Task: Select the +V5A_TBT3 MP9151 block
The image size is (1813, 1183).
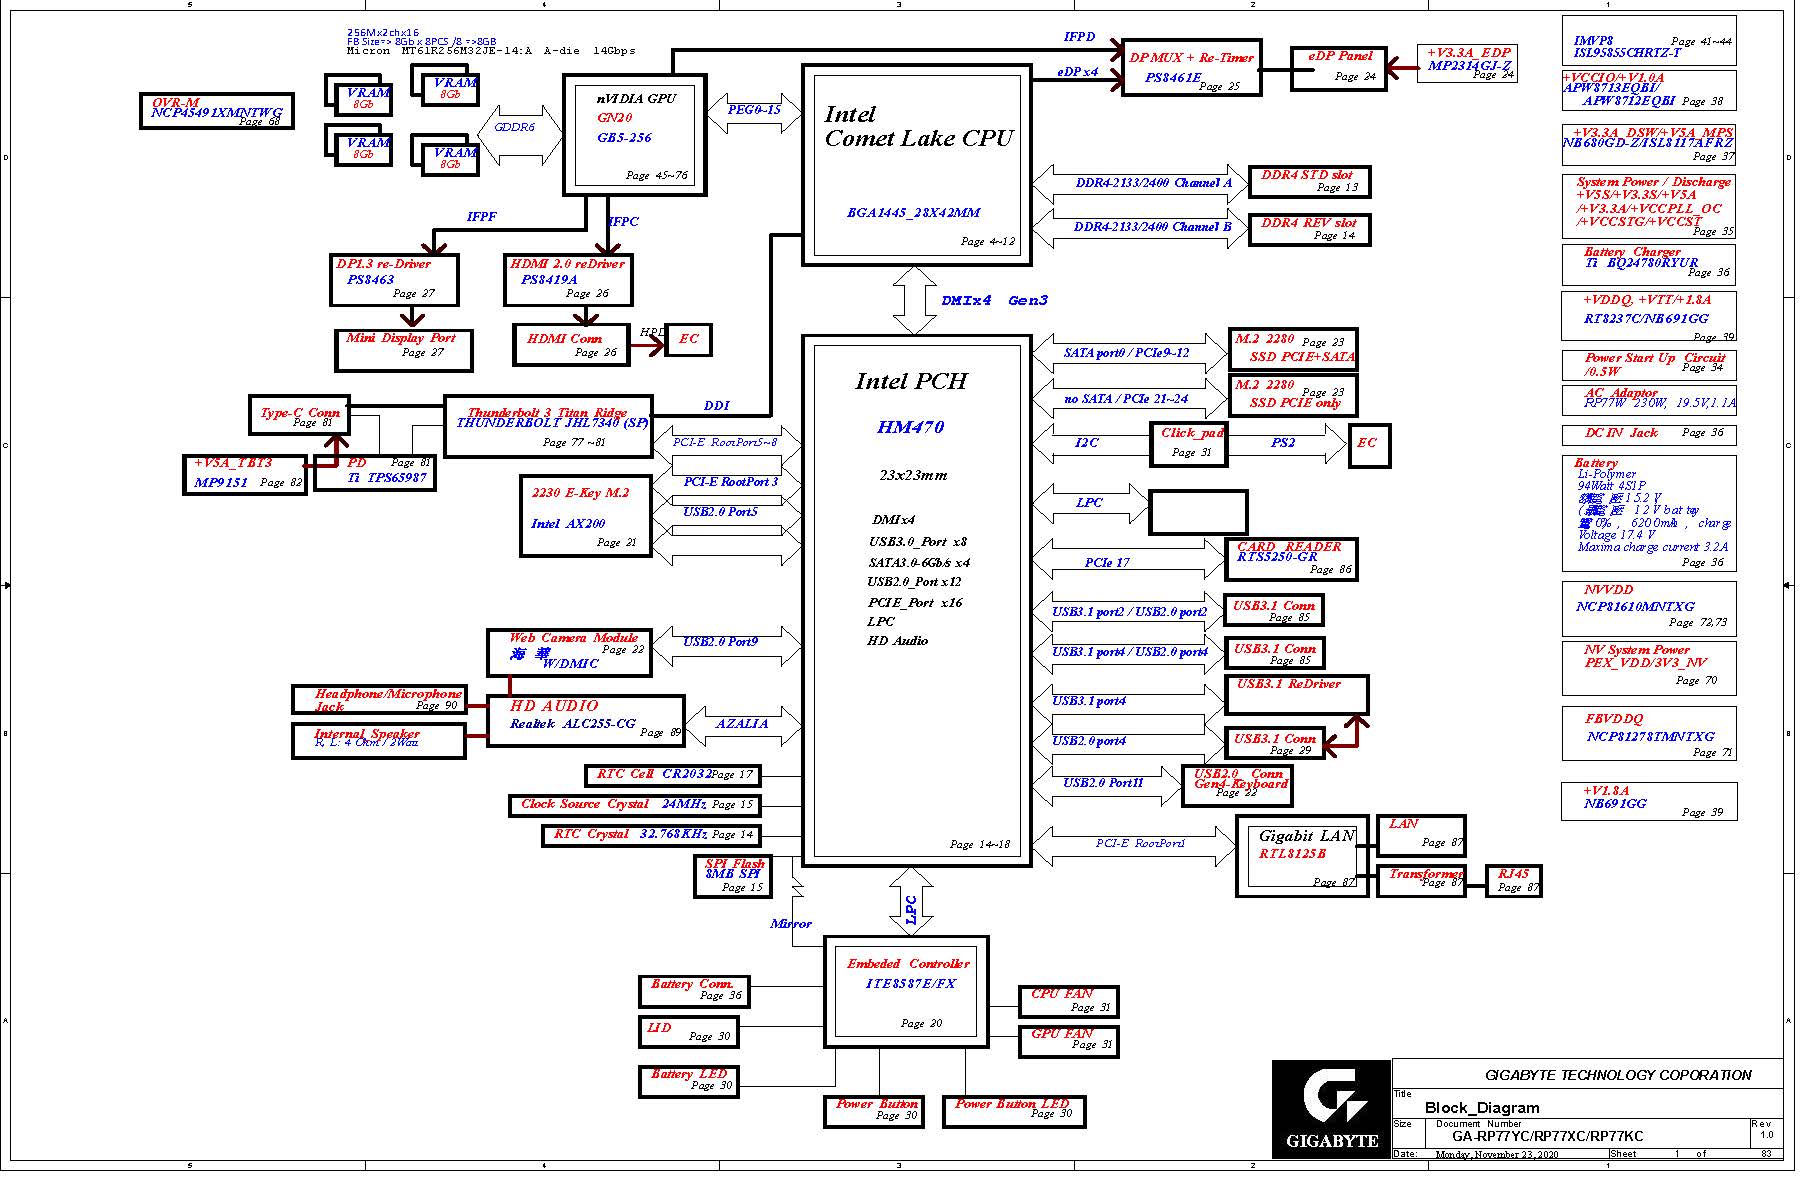Action: 245,475
